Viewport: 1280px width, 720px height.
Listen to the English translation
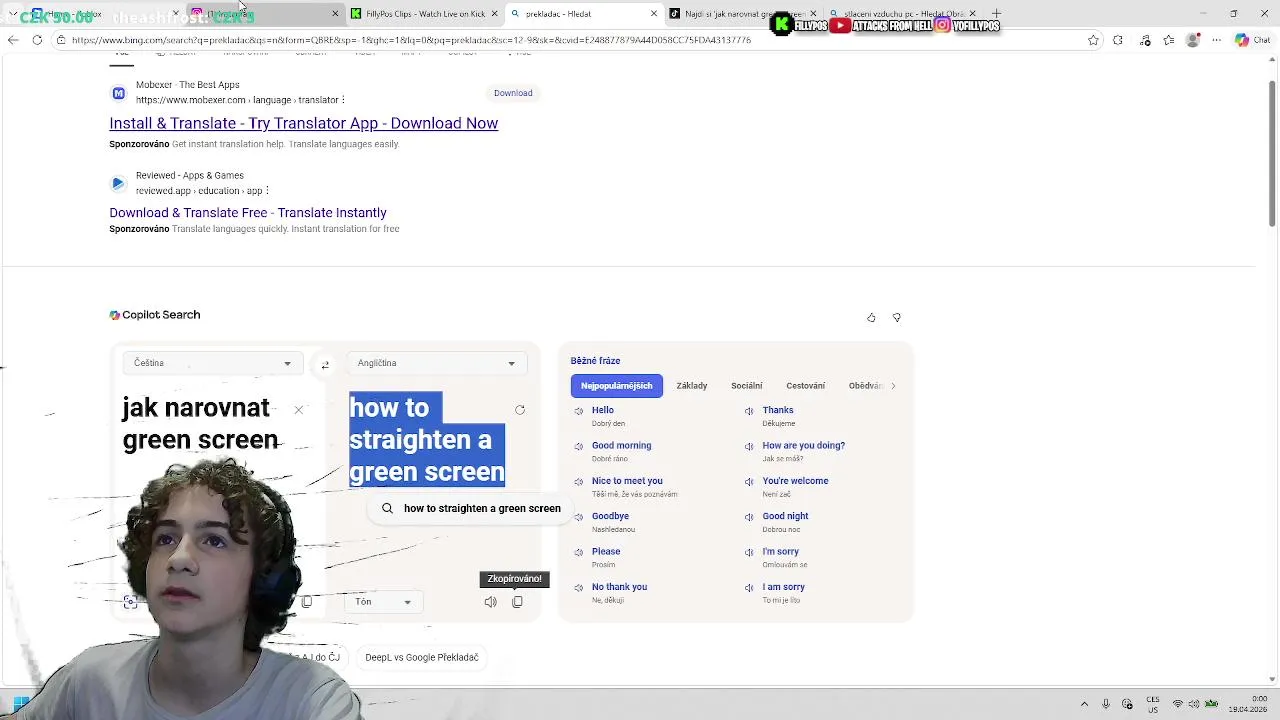pyautogui.click(x=490, y=602)
